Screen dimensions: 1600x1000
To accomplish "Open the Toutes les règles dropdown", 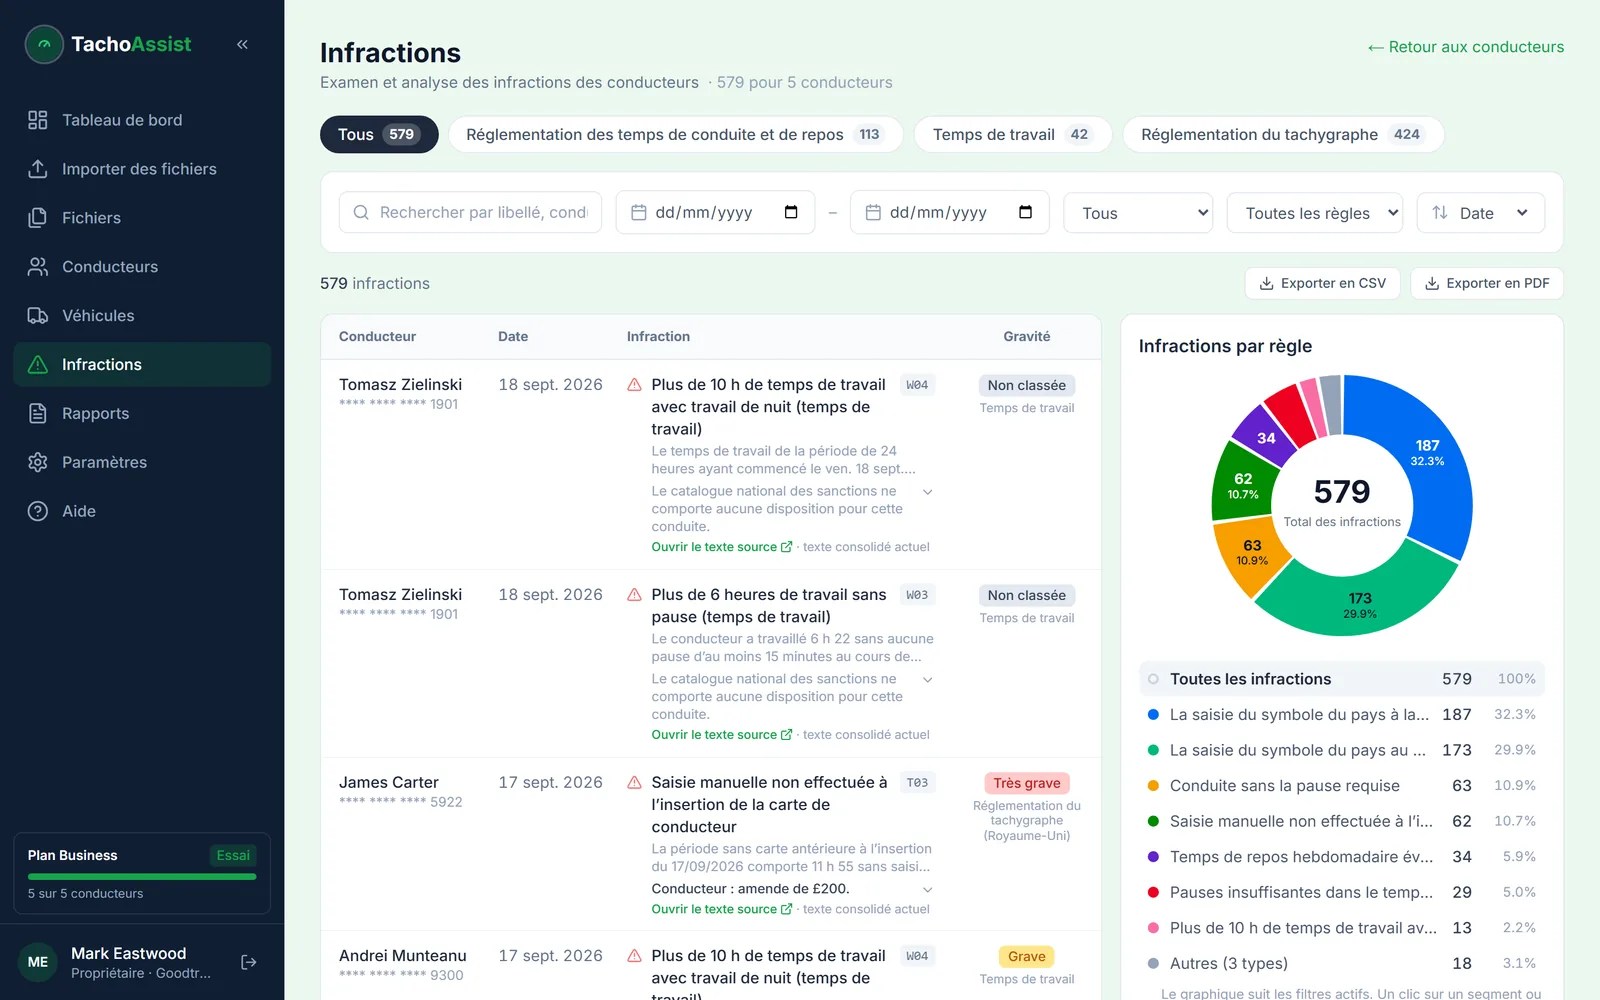I will (1315, 213).
